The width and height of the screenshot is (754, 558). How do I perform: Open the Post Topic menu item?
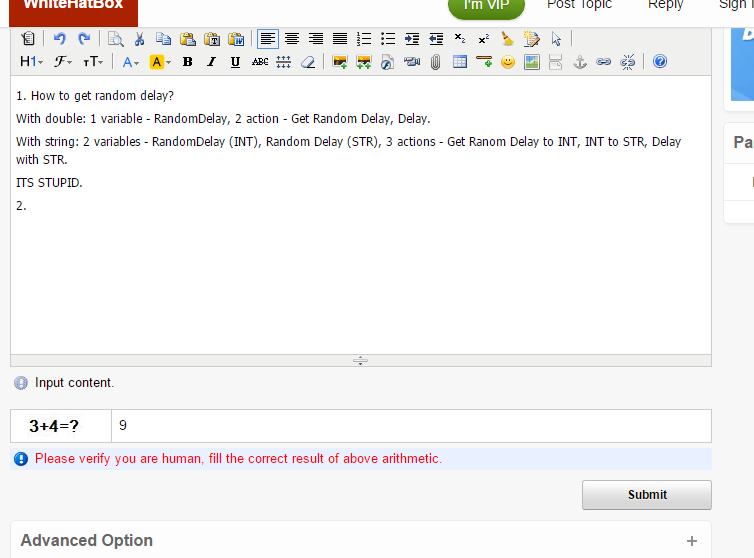pyautogui.click(x=579, y=5)
